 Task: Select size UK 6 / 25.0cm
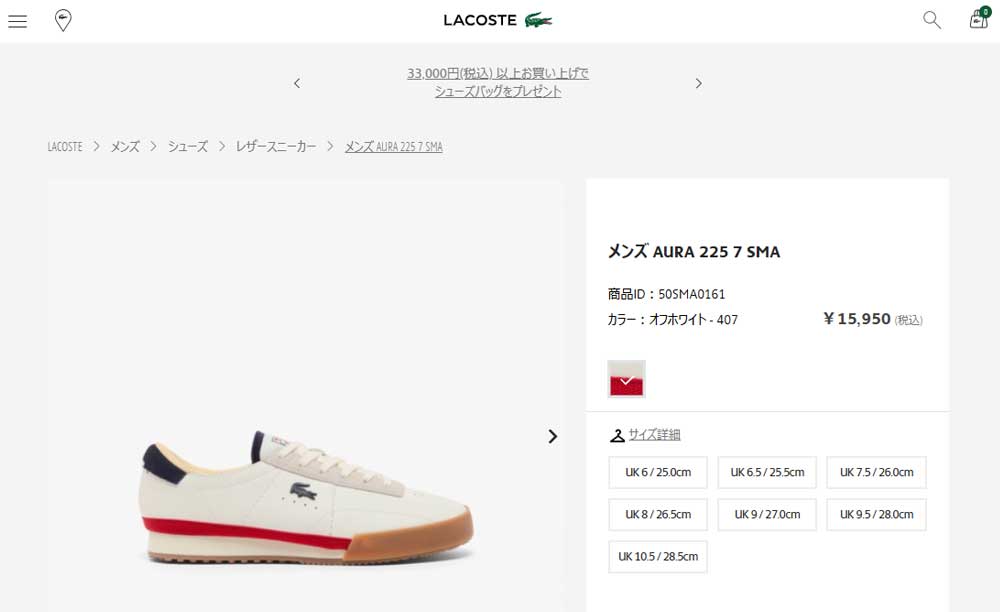tap(658, 472)
